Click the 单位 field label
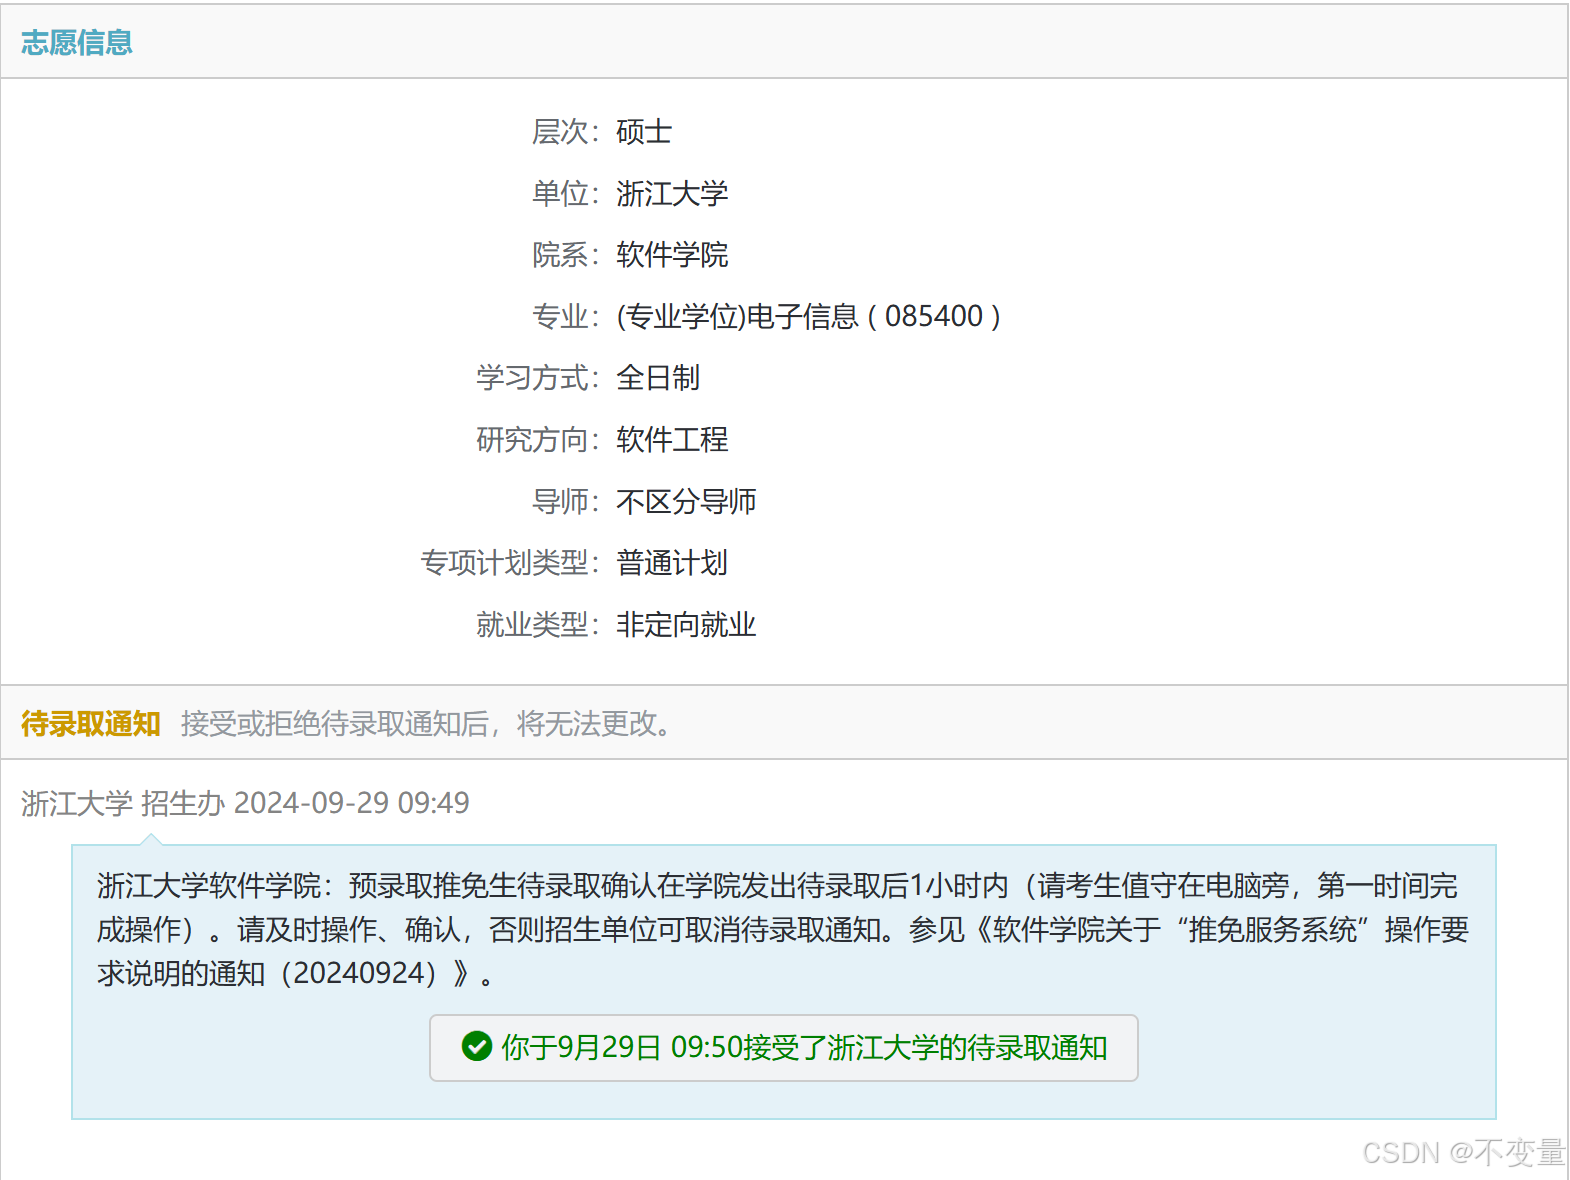The width and height of the screenshot is (1570, 1180). tap(566, 193)
